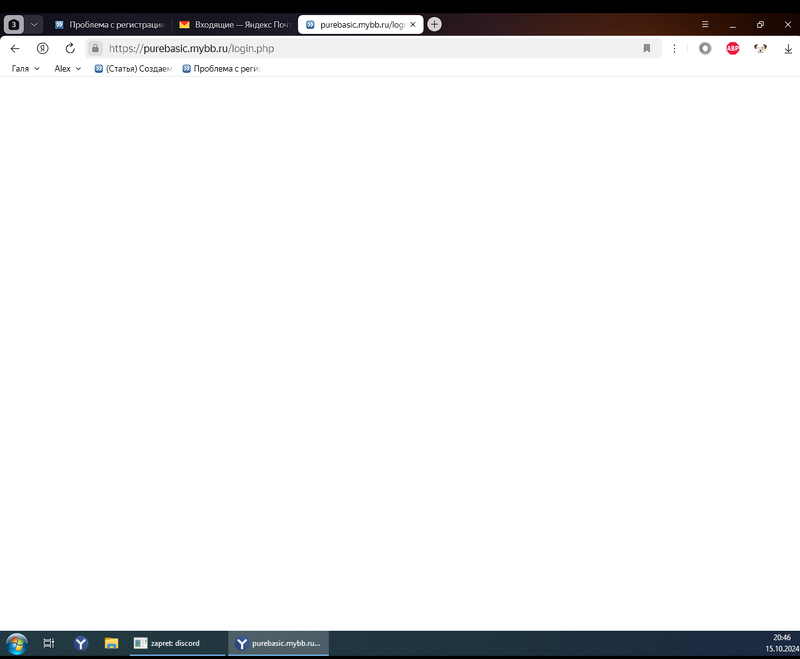The image size is (800, 659).
Task: Open a new browser tab
Action: (434, 24)
